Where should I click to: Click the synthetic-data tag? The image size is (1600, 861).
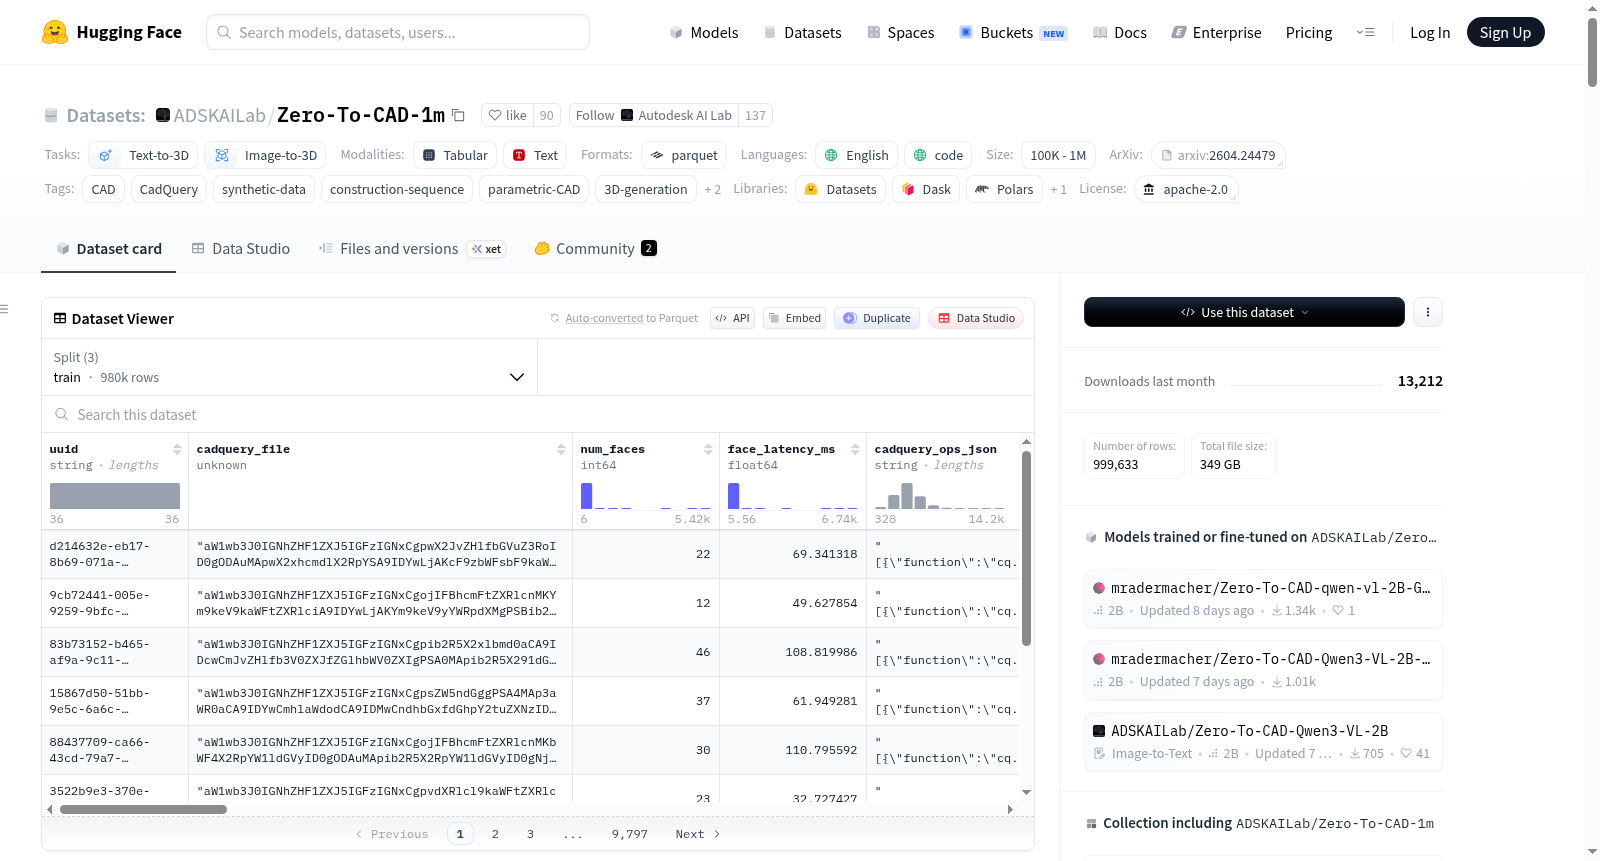pyautogui.click(x=264, y=189)
